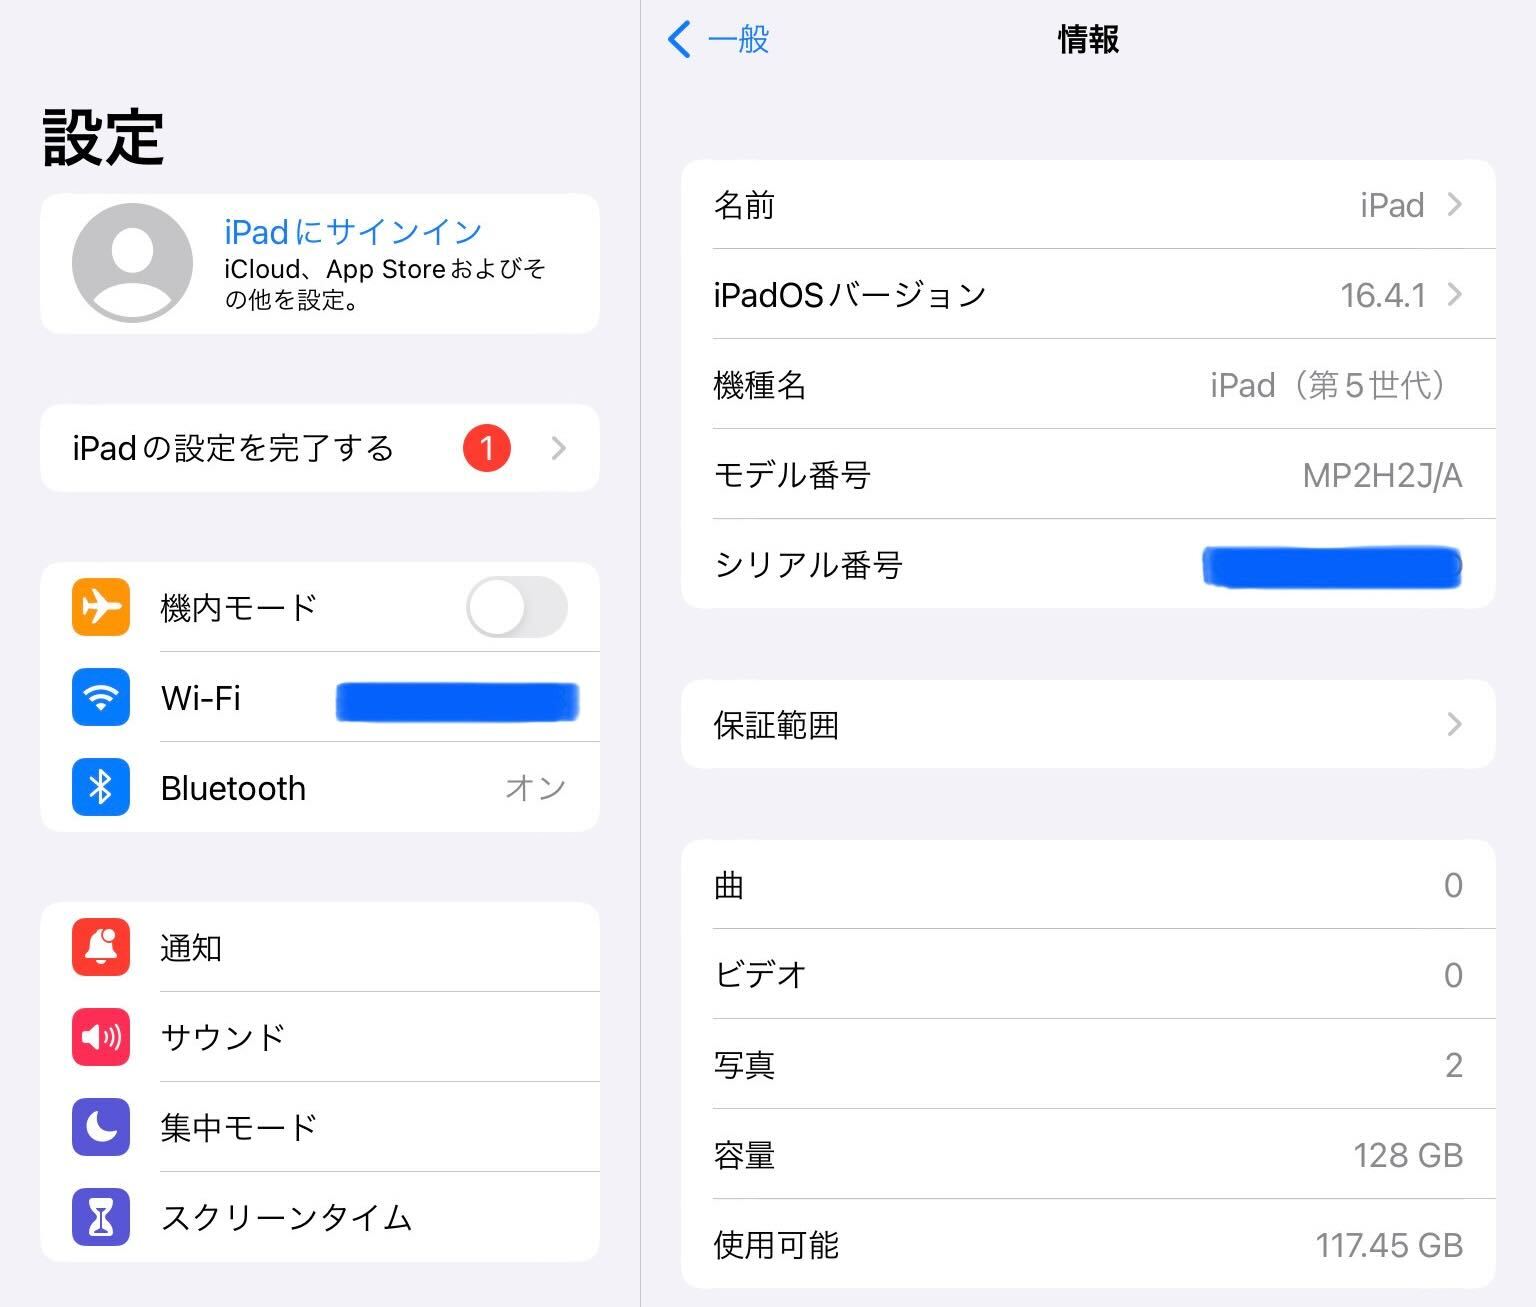Open 機内モード row label
The height and width of the screenshot is (1307, 1536).
pyautogui.click(x=239, y=607)
